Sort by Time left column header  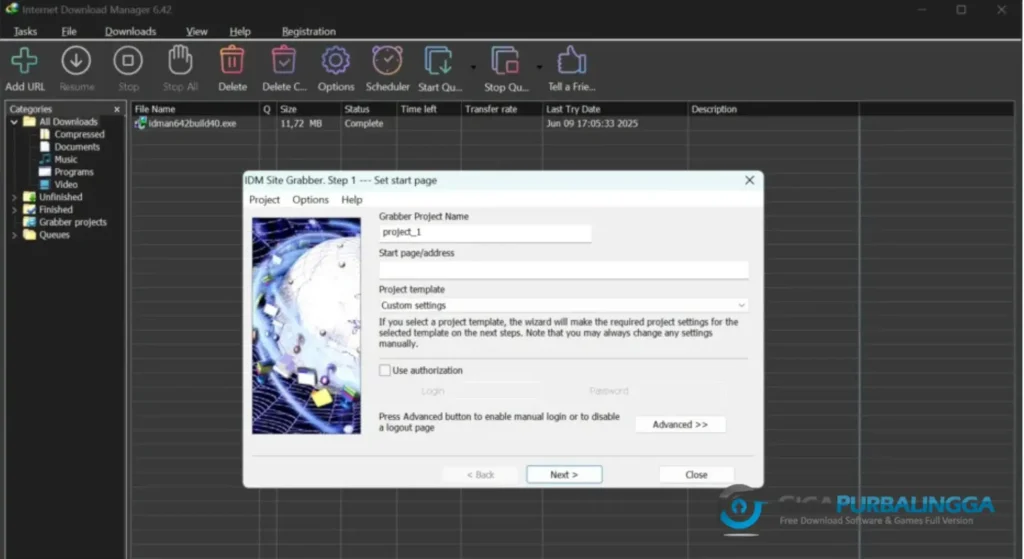point(428,109)
